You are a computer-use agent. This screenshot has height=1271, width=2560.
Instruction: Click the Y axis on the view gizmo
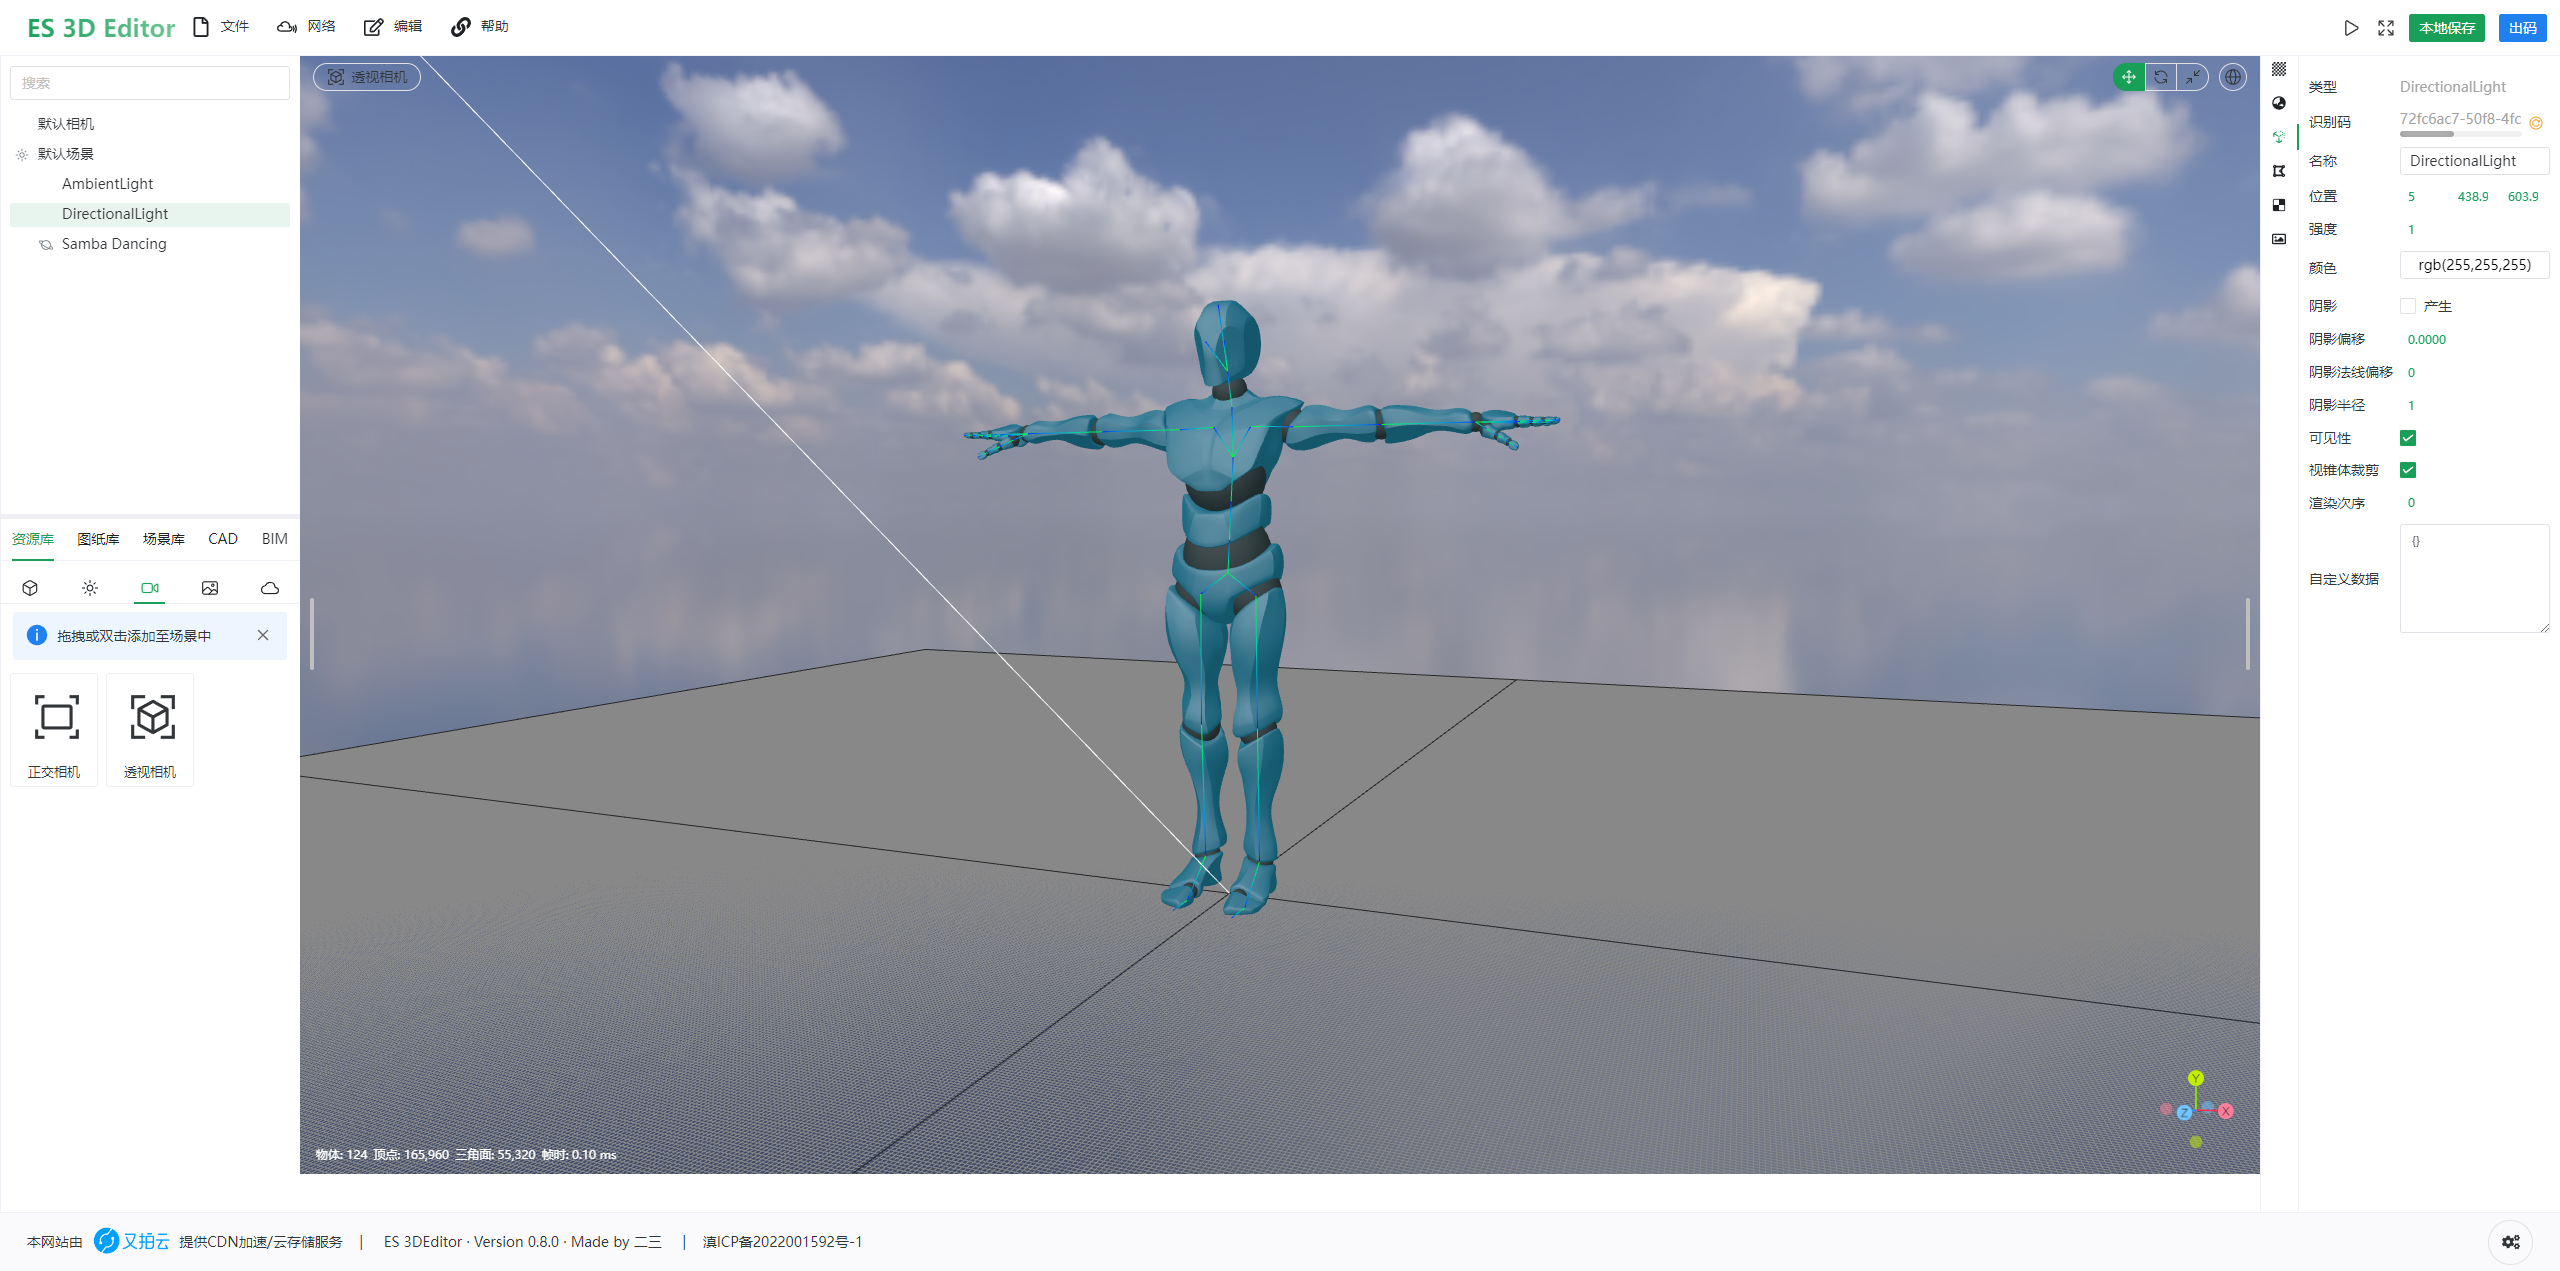pos(2196,1078)
